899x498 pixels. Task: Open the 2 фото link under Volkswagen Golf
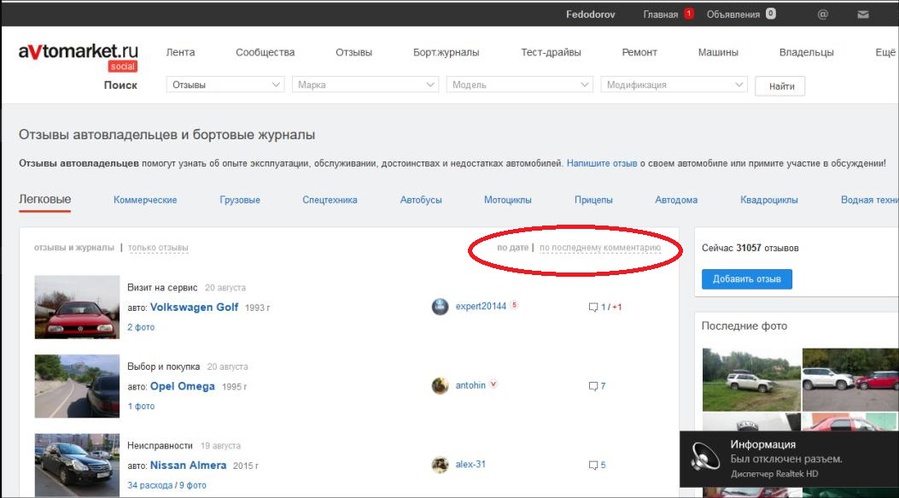click(x=140, y=327)
